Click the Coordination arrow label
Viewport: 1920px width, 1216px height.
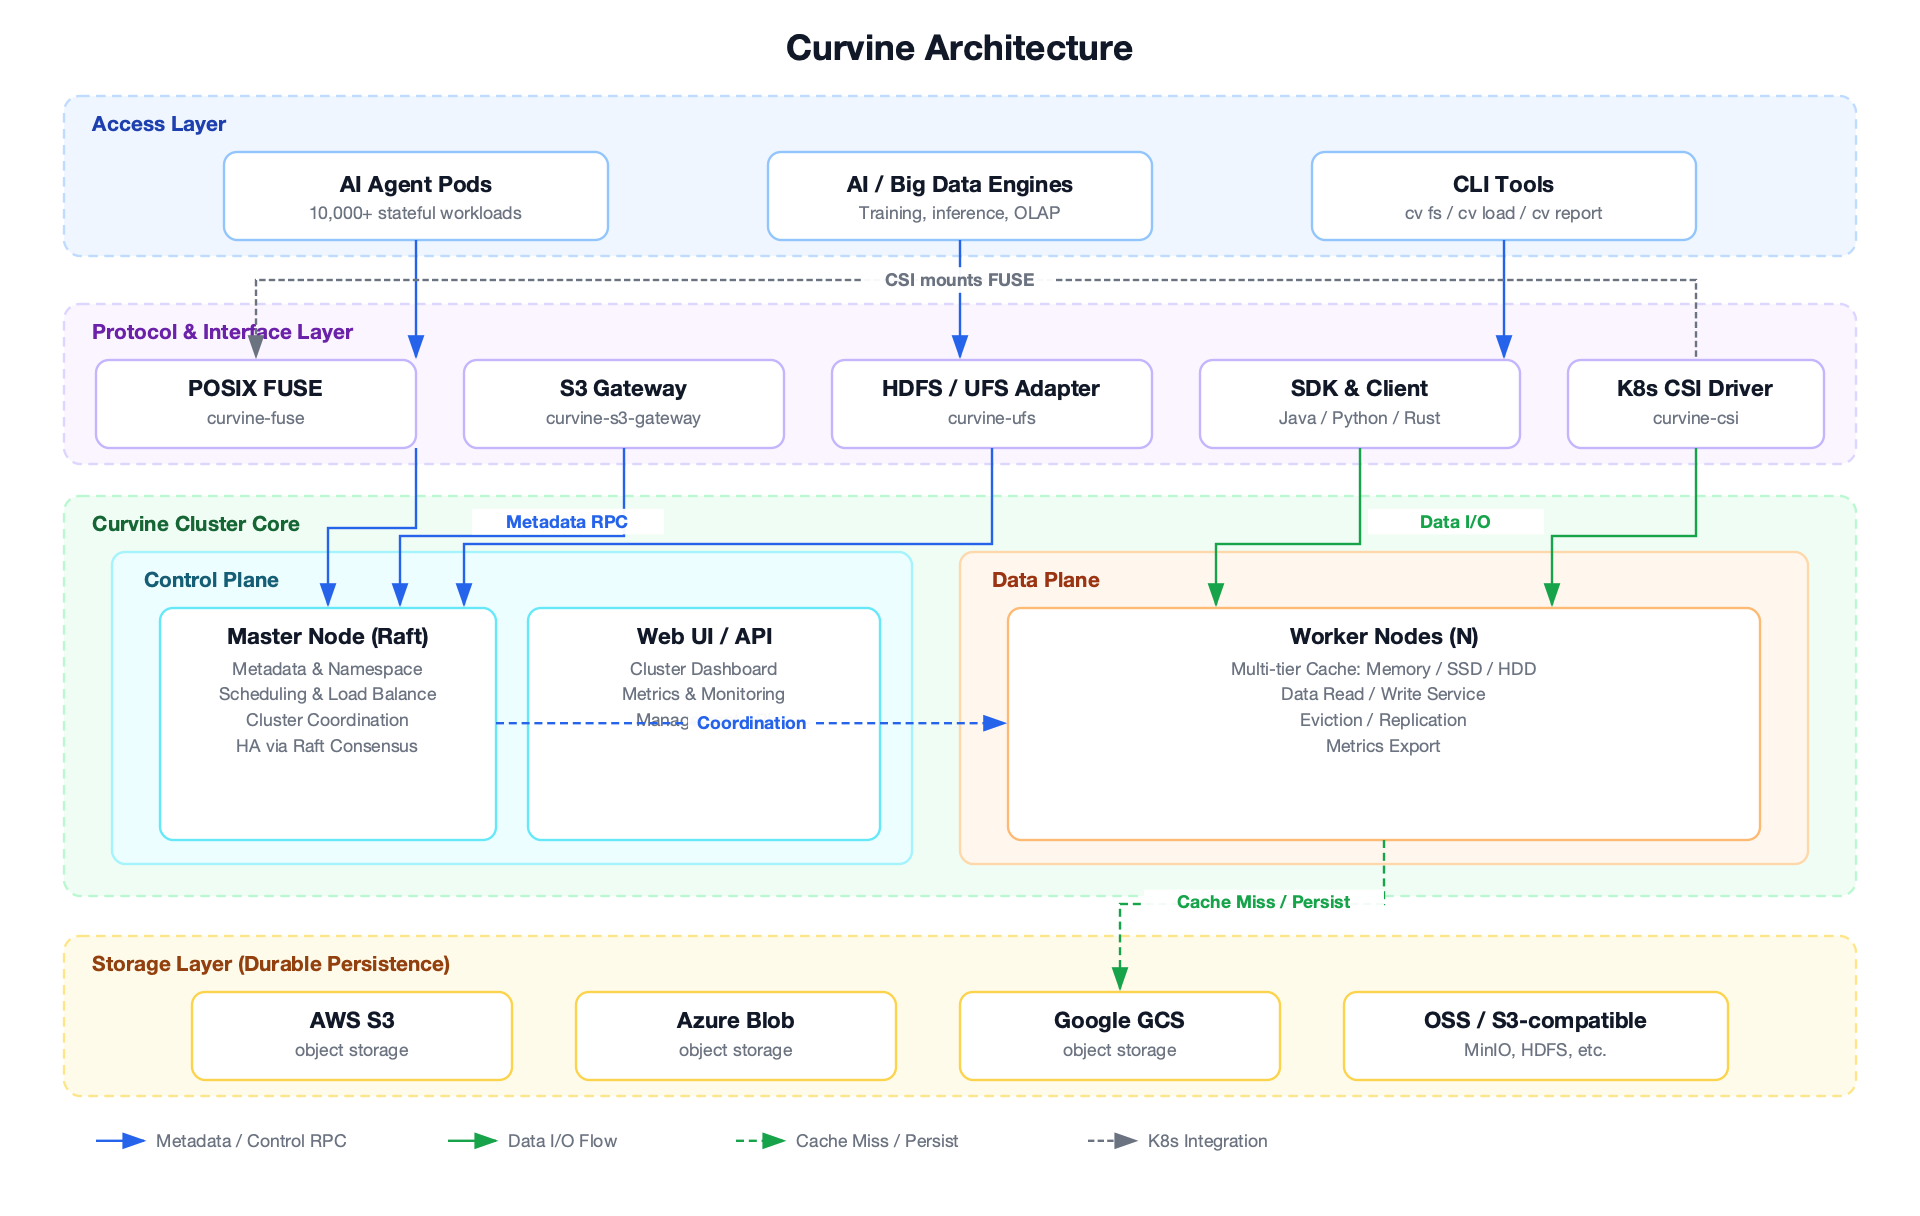coord(751,723)
